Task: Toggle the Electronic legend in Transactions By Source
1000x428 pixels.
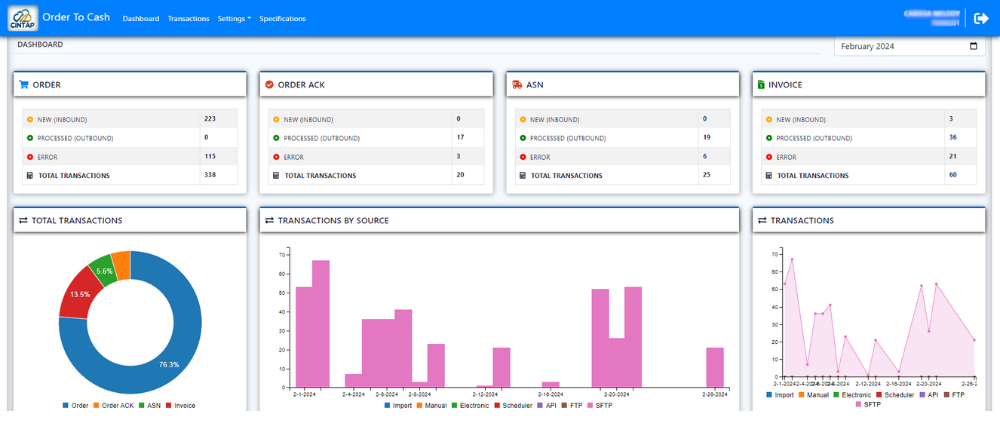Action: [470, 405]
